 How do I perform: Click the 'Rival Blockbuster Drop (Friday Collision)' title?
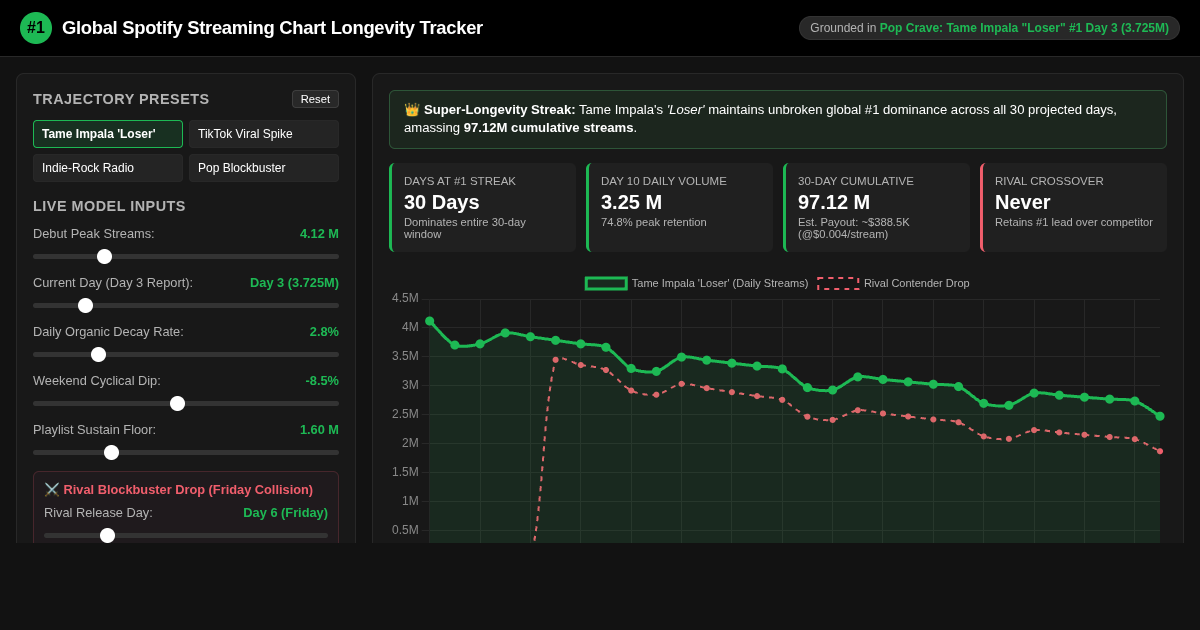click(188, 490)
